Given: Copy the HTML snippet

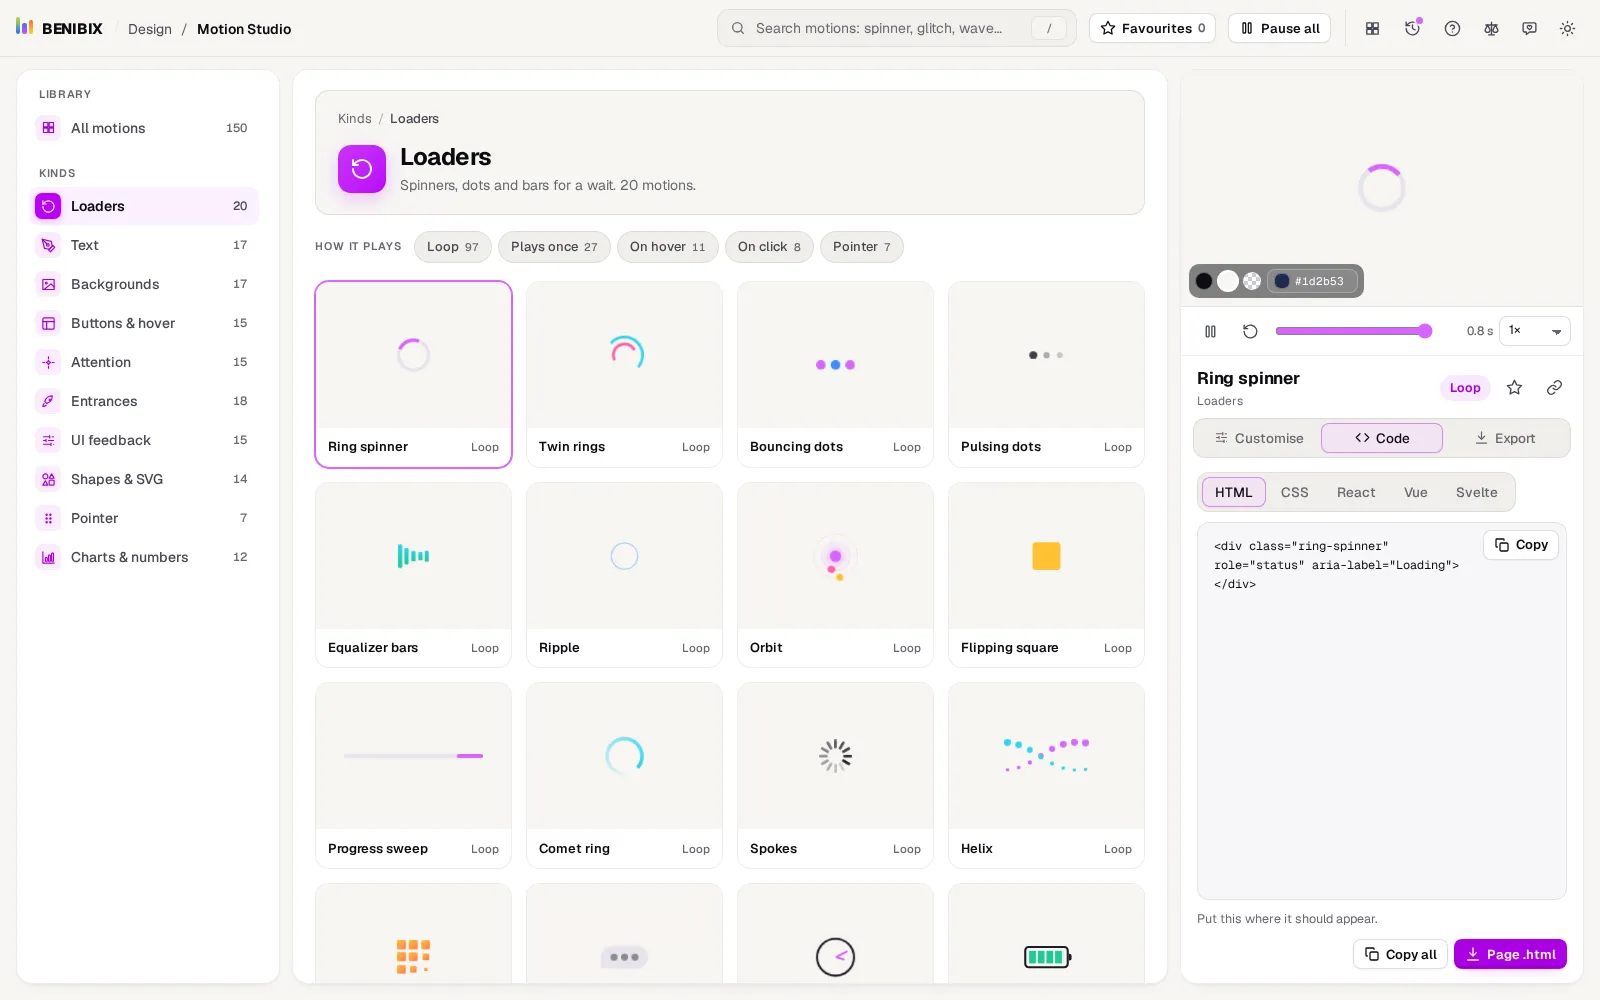Looking at the screenshot, I should tap(1521, 545).
